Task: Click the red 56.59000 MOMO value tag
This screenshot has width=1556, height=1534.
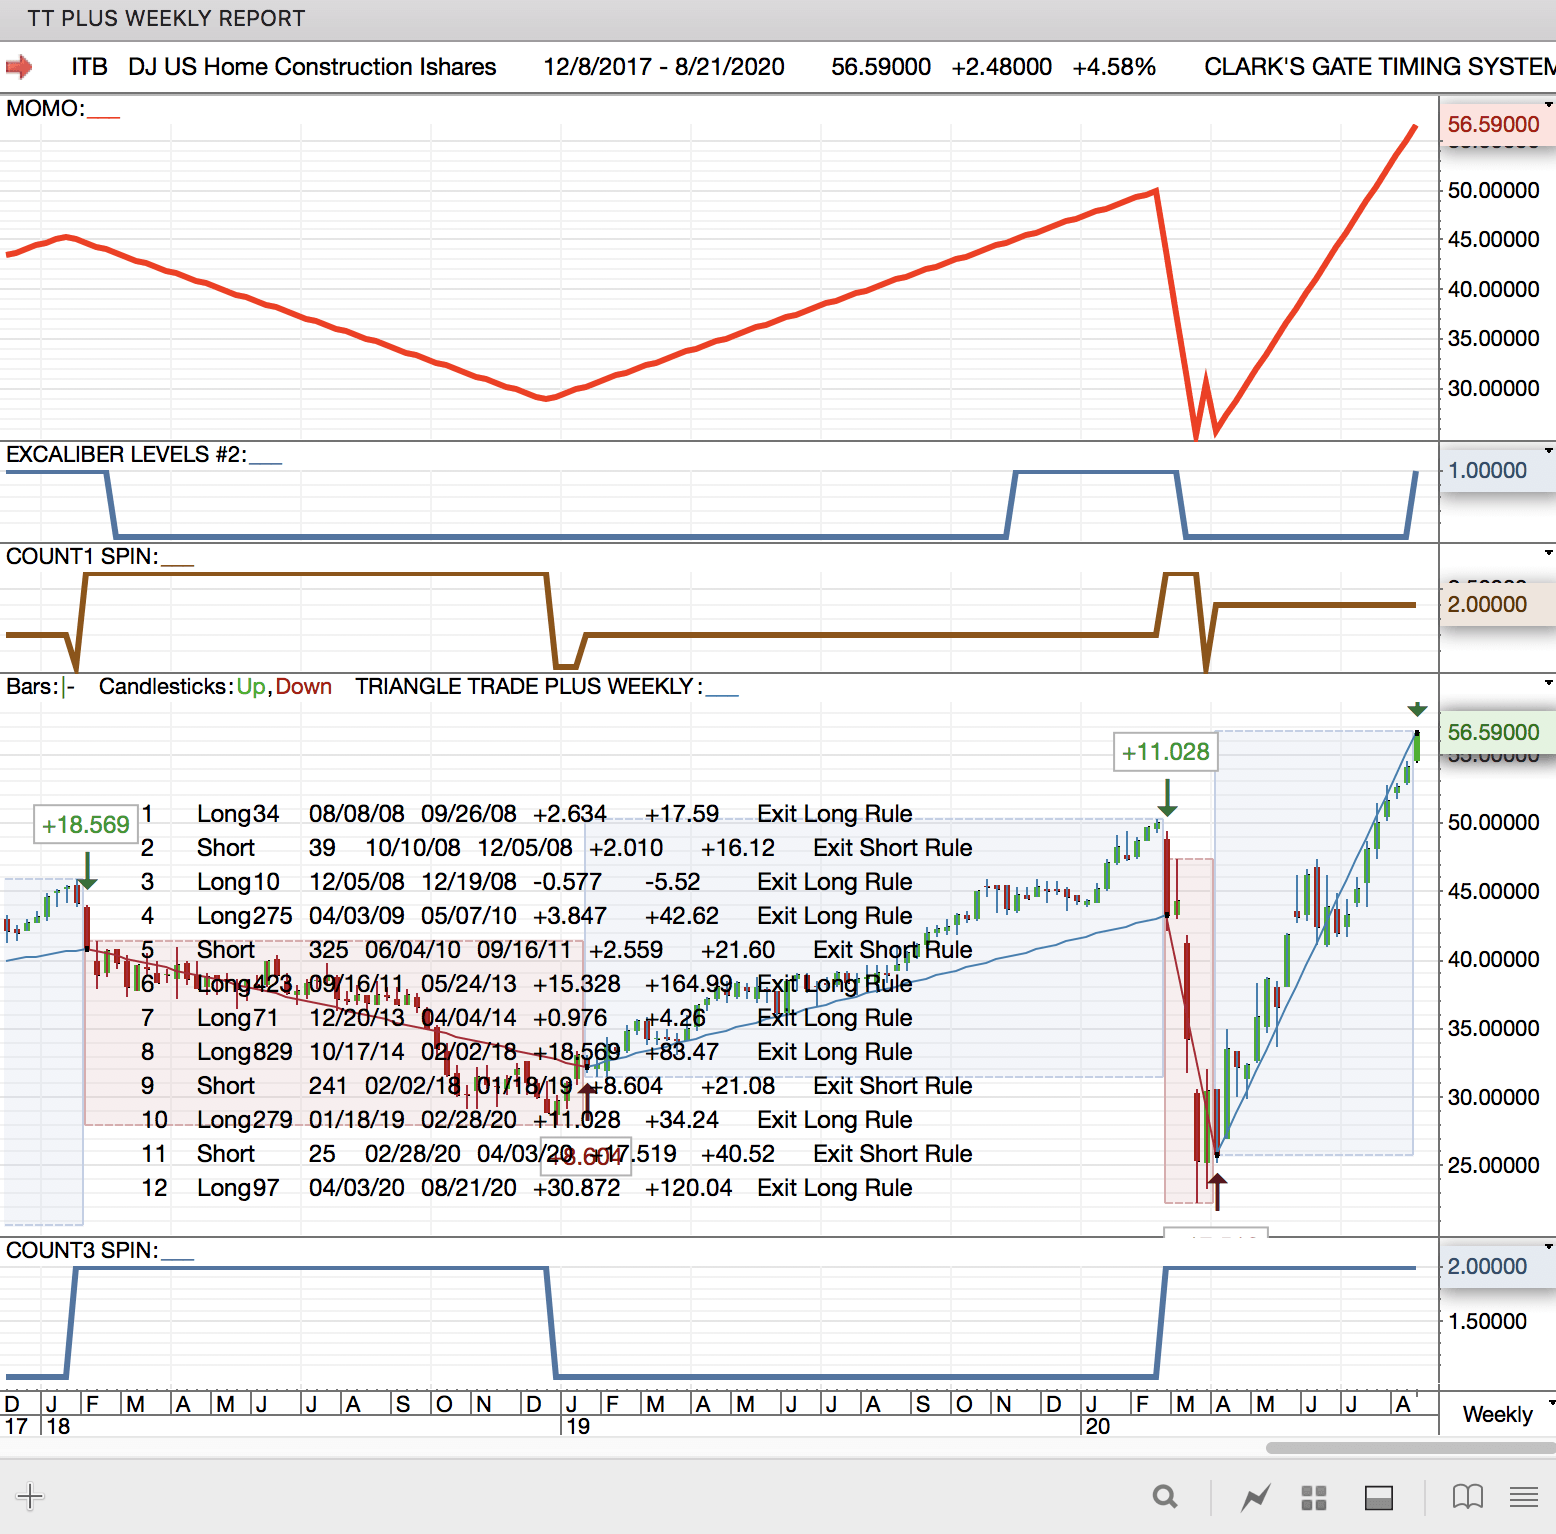Action: coord(1496,124)
